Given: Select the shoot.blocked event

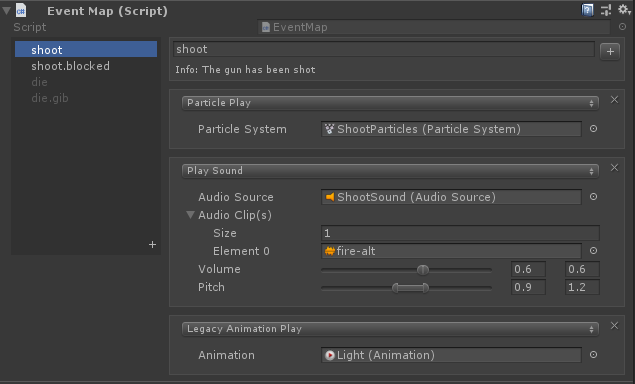Looking at the screenshot, I should coord(86,66).
